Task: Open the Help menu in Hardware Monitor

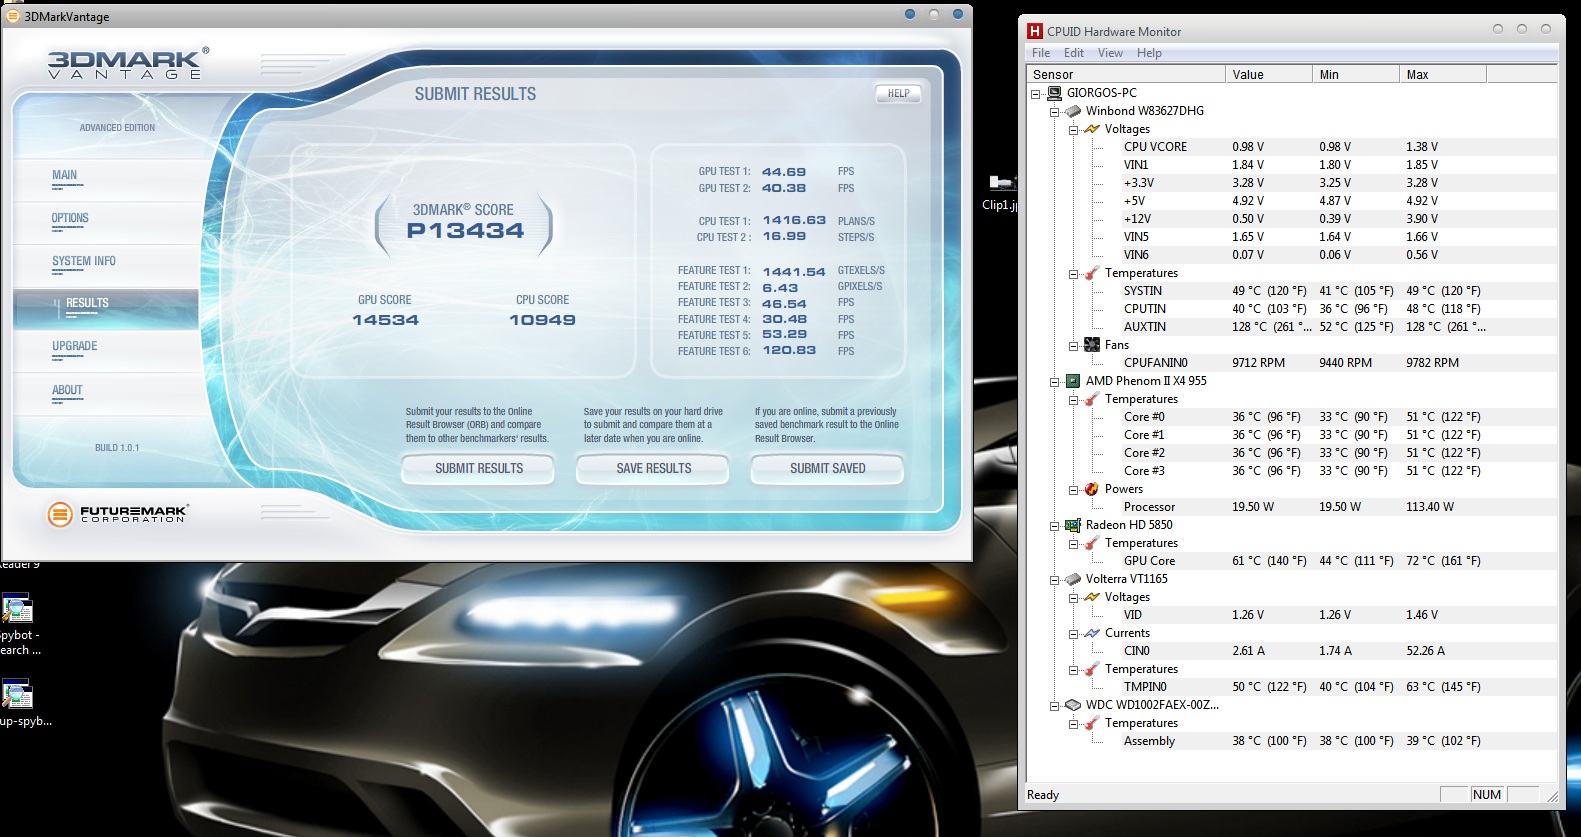Action: pos(1149,53)
